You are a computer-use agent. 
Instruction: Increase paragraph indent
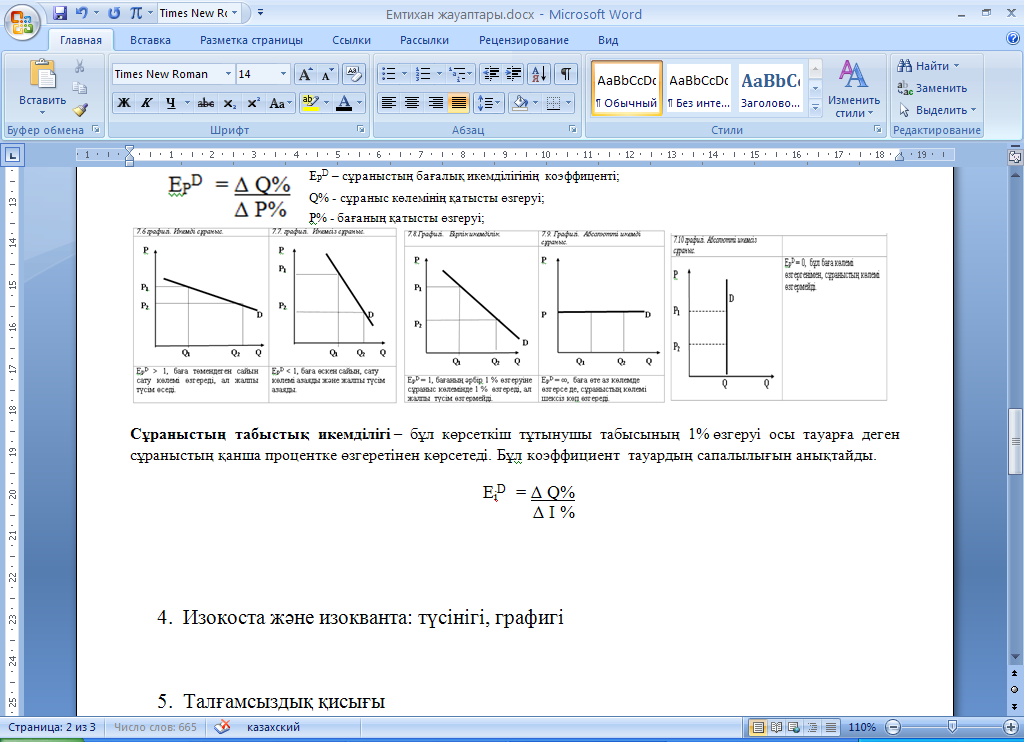(513, 74)
